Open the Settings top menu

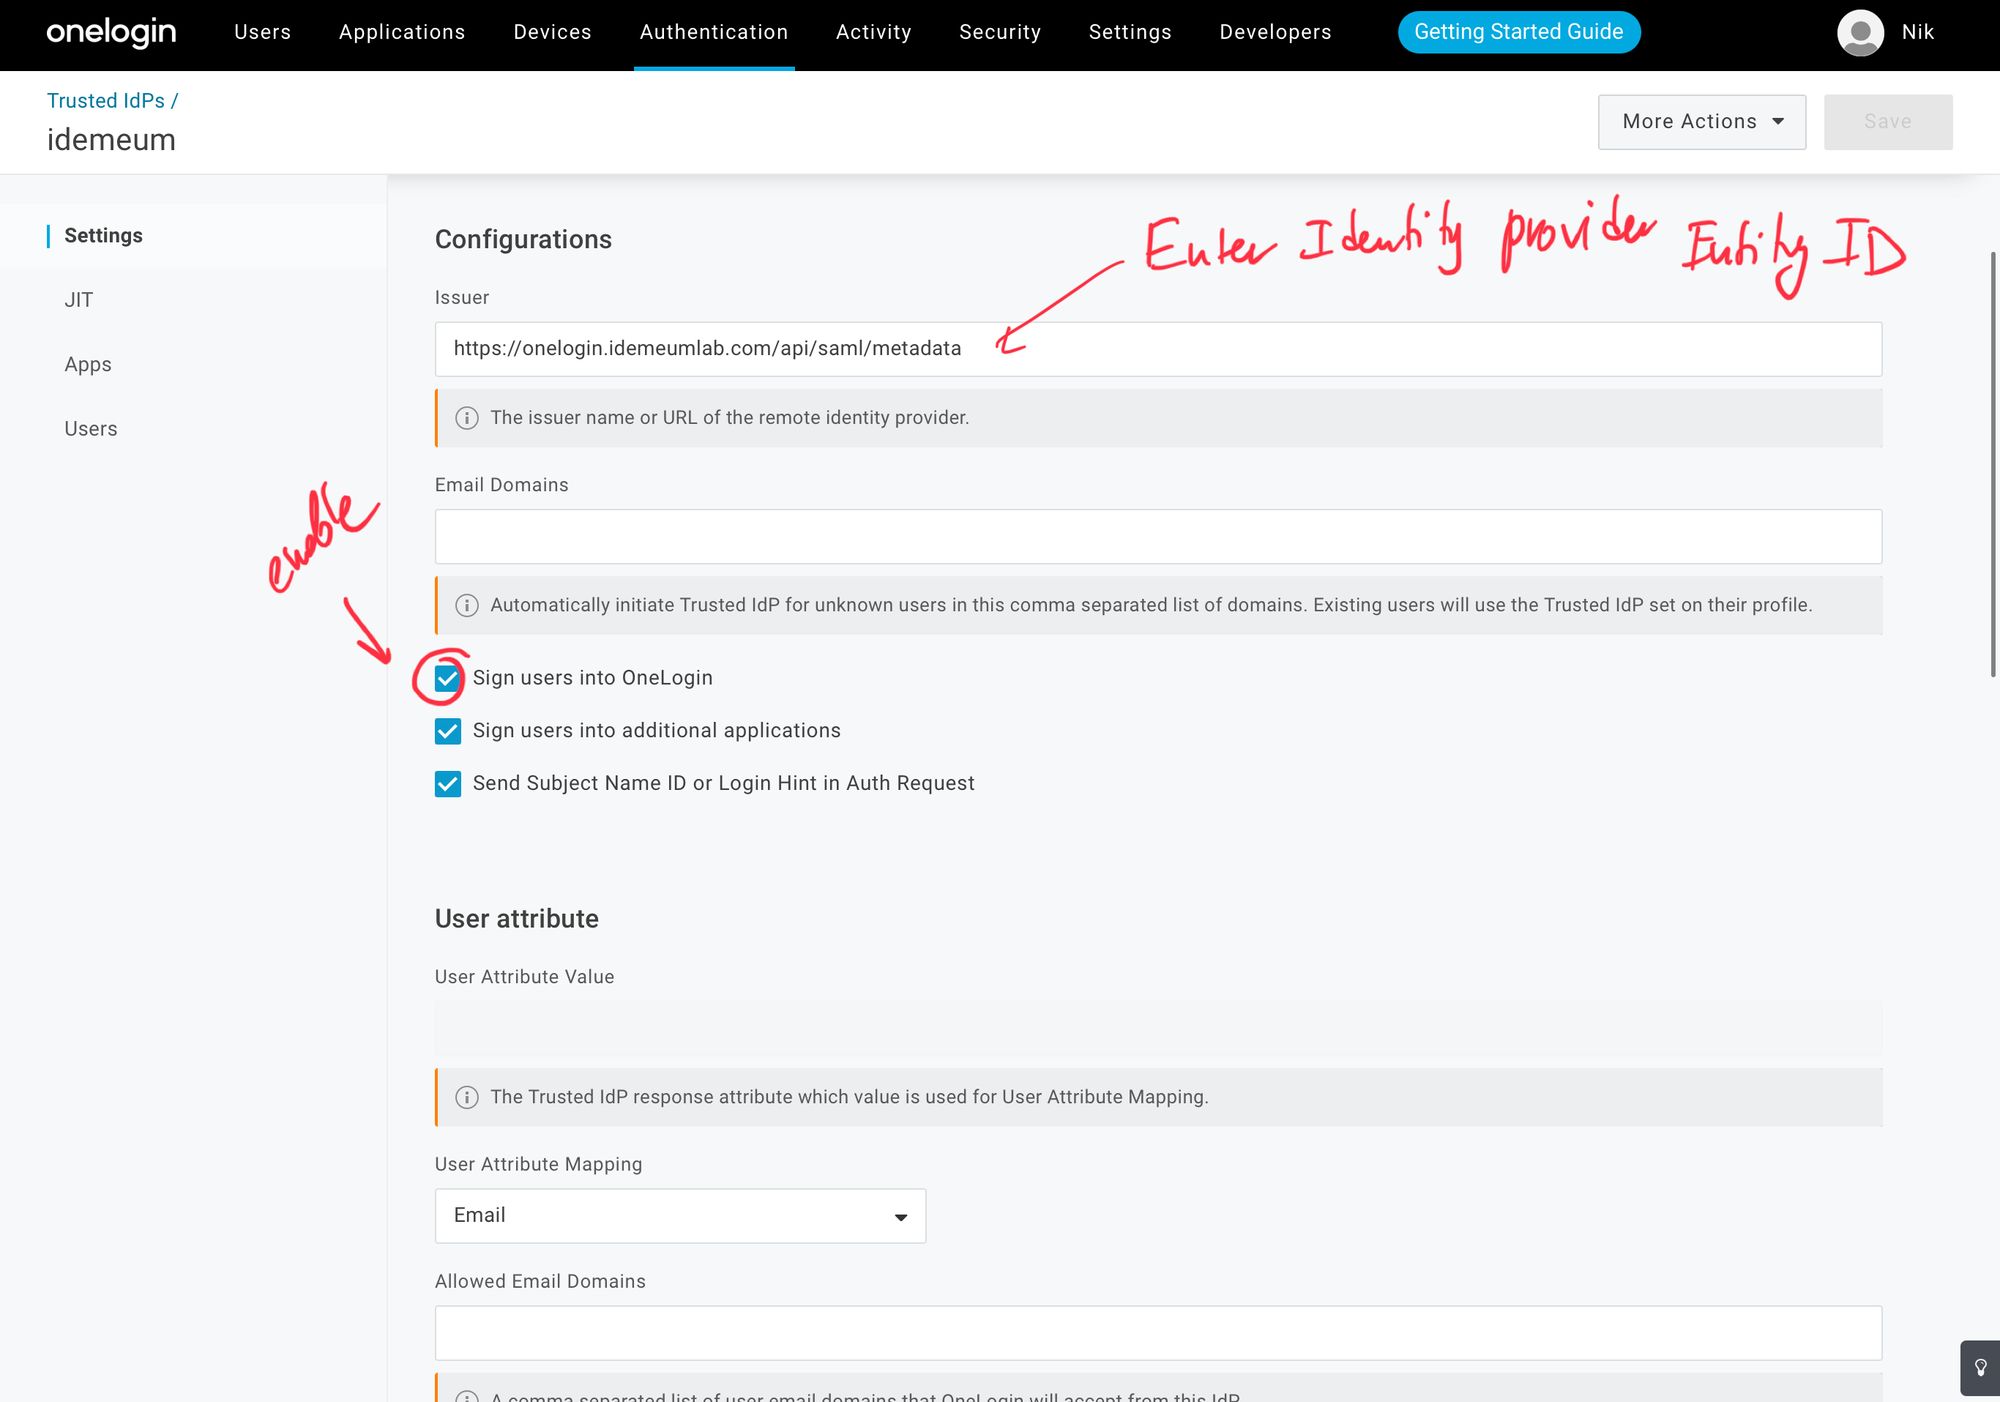coord(1130,32)
